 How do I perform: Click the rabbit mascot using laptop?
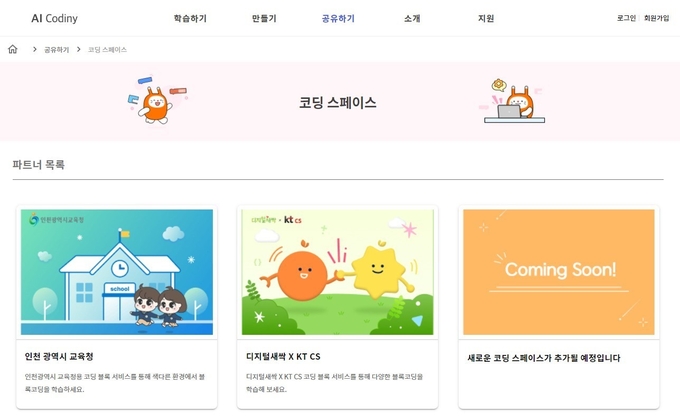click(x=514, y=101)
